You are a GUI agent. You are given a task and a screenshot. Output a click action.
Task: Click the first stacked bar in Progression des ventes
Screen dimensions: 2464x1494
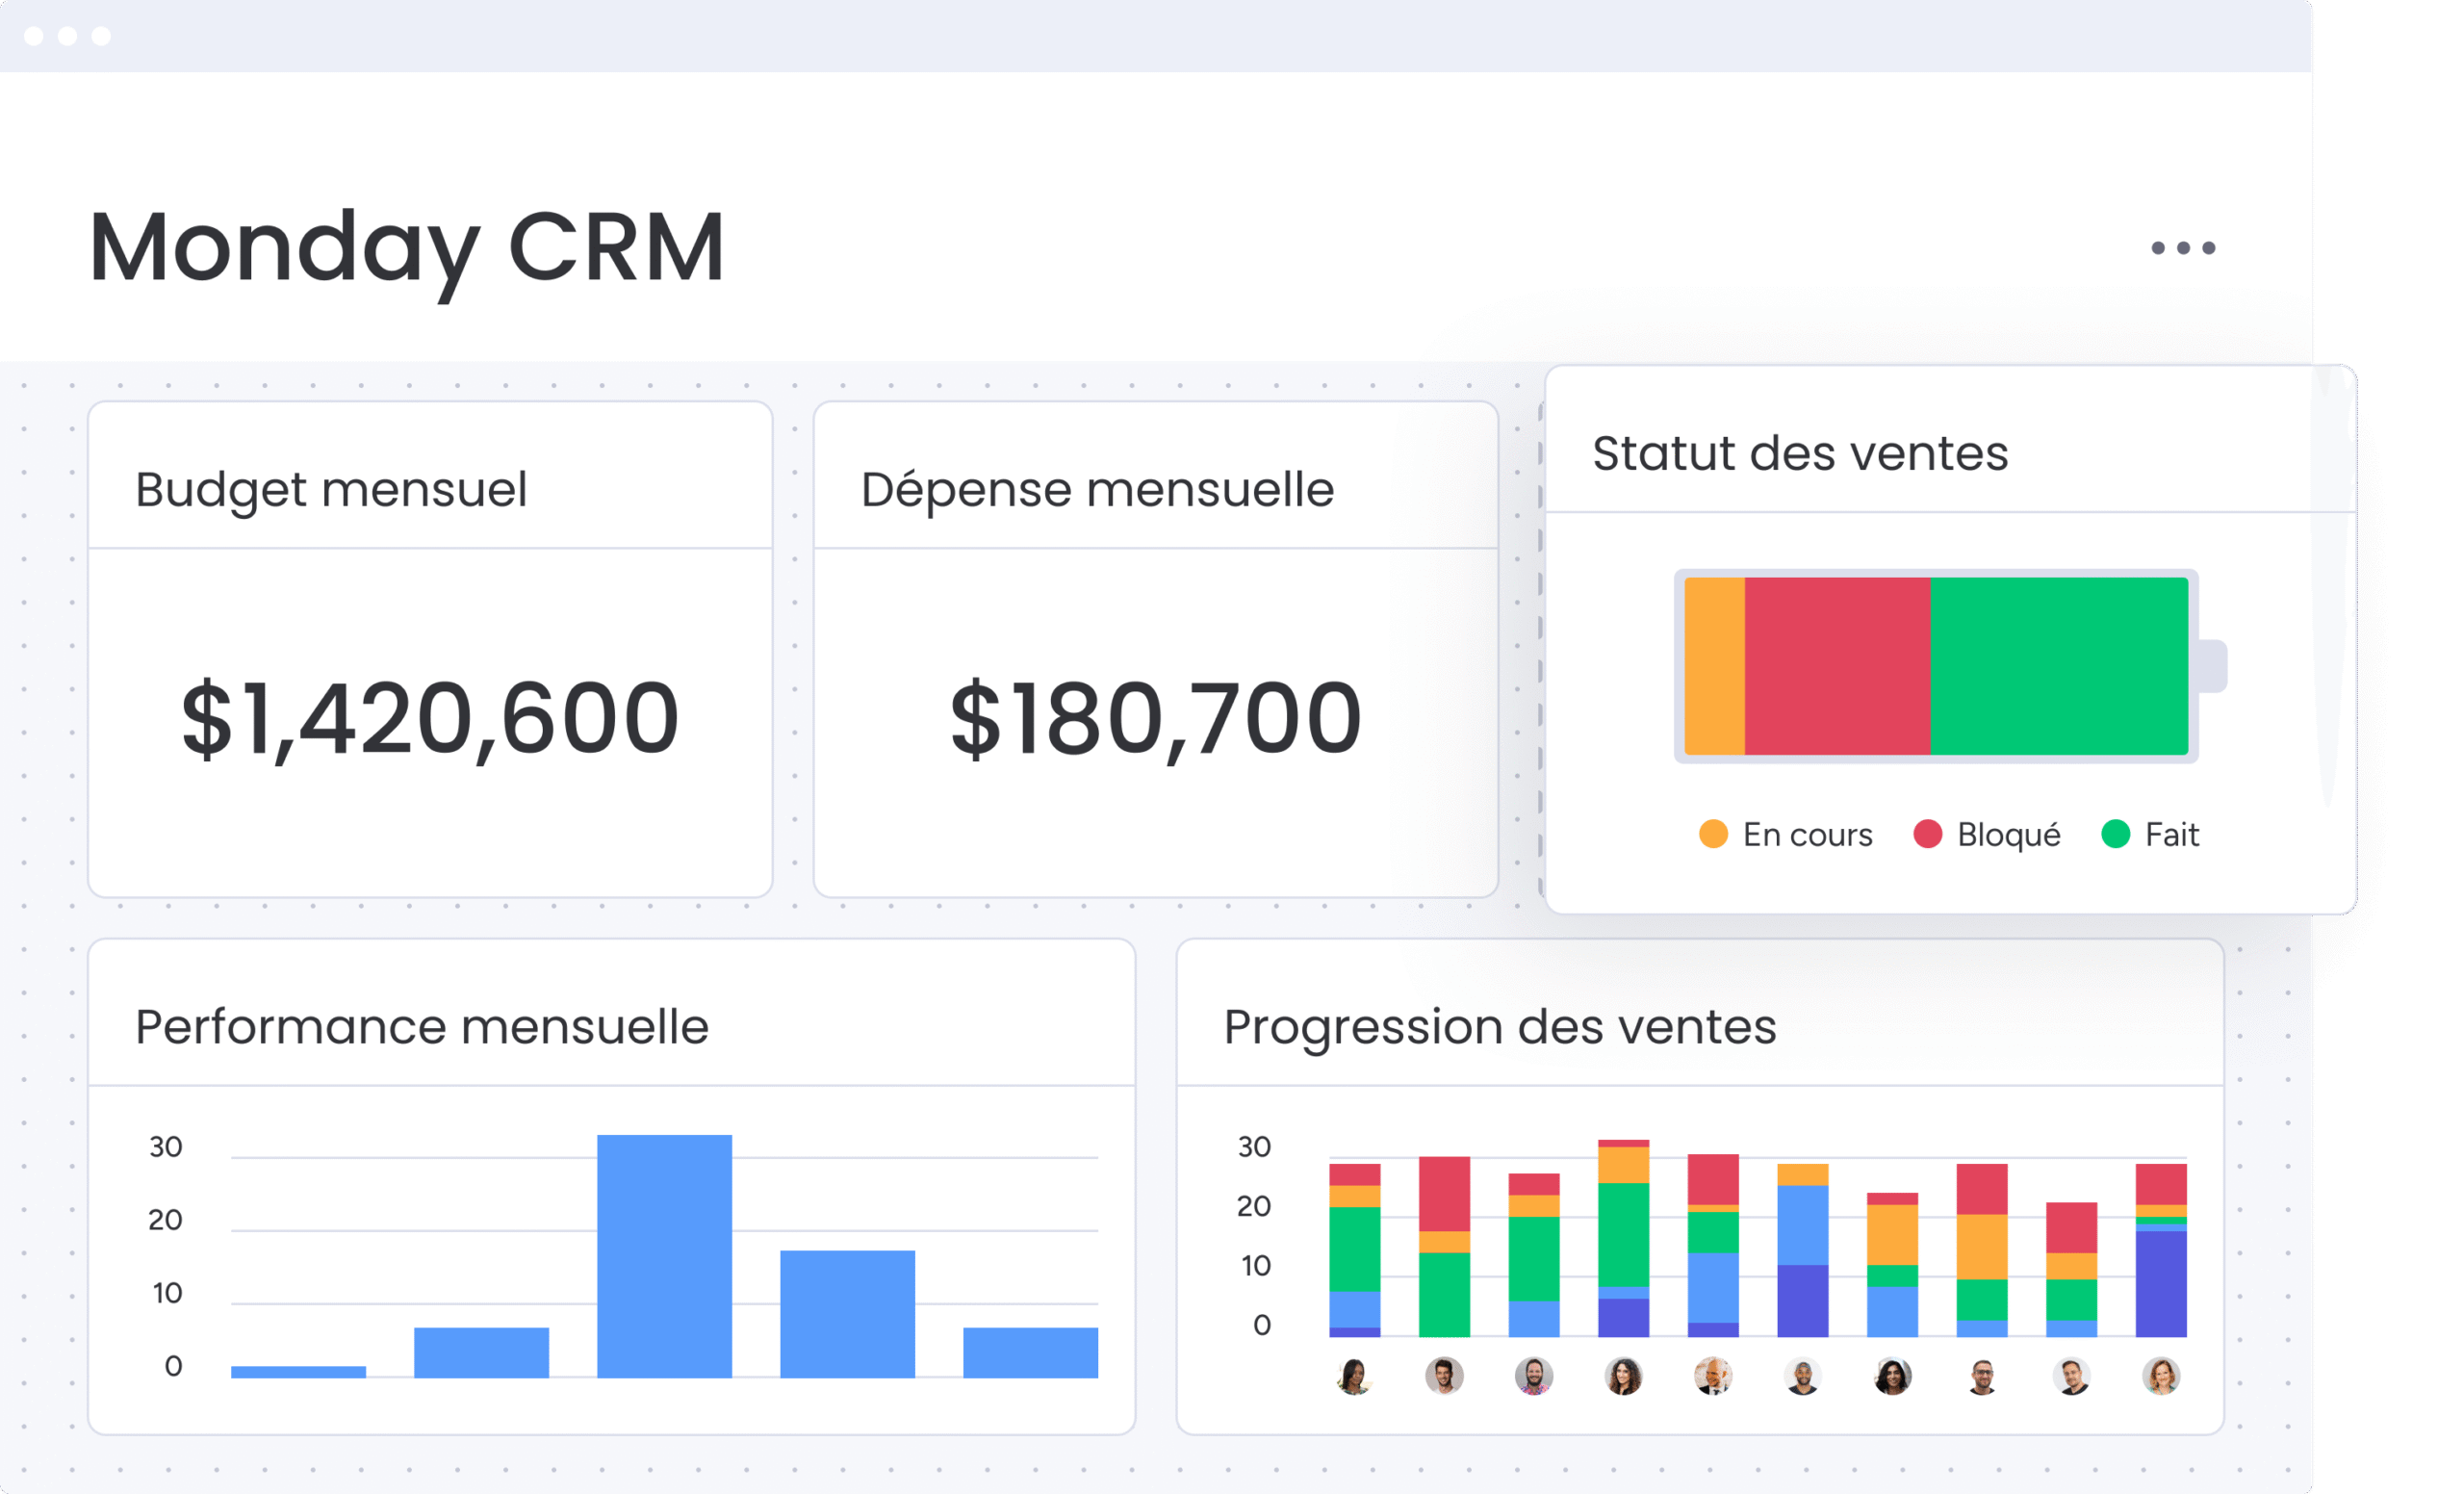(1355, 1250)
